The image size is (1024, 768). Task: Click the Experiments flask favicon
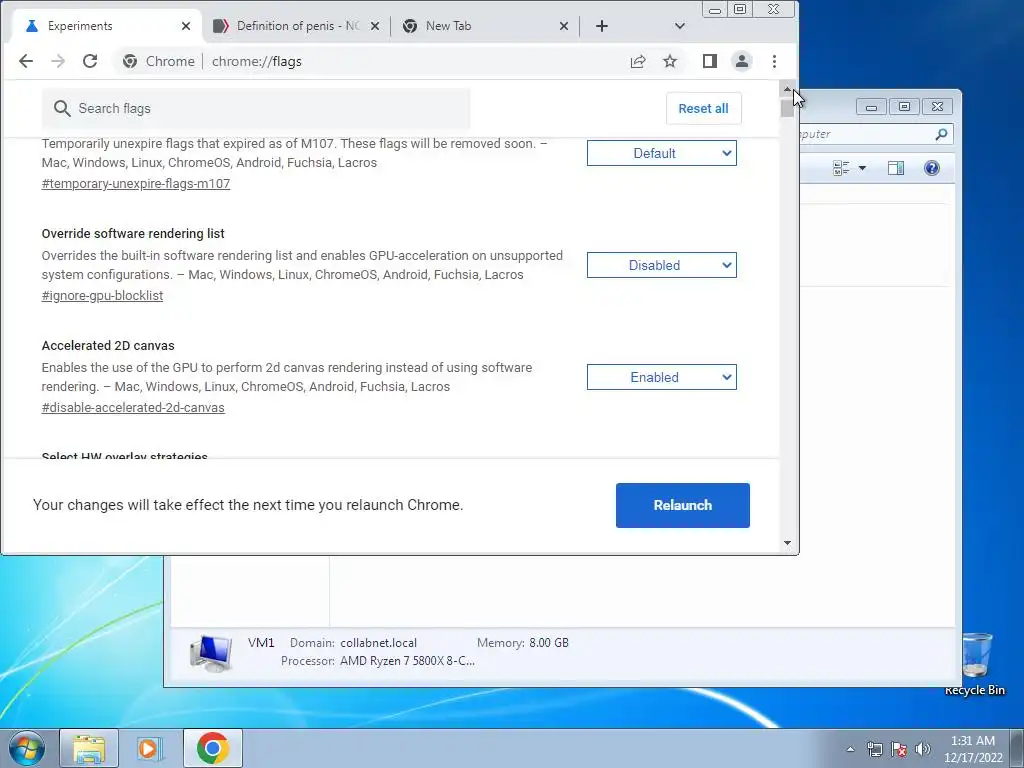[31, 26]
